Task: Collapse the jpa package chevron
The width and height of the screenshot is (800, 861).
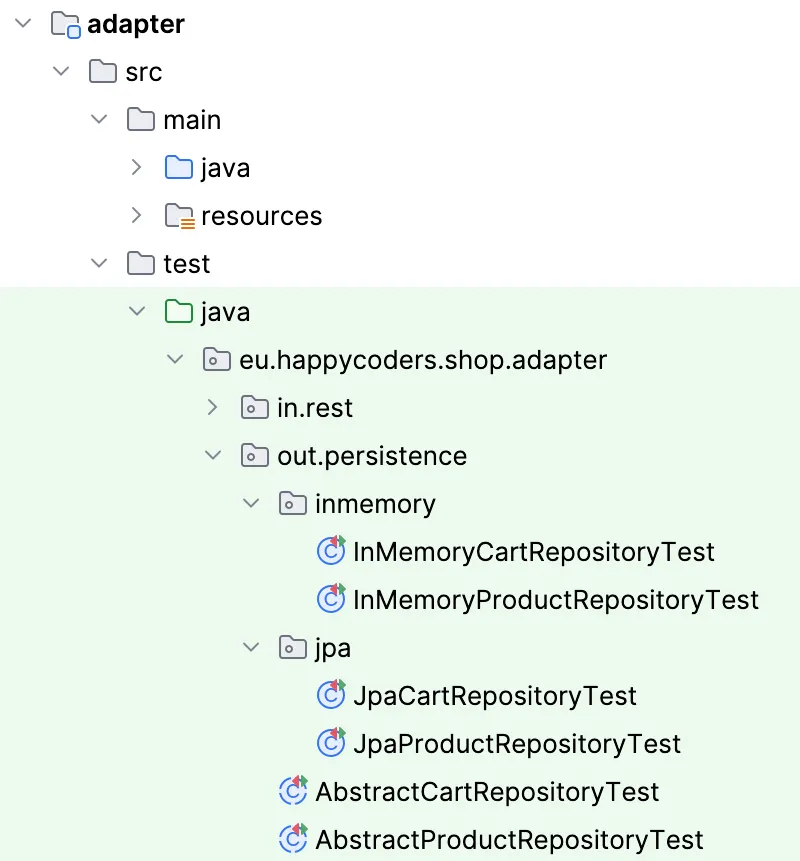Action: [x=251, y=647]
